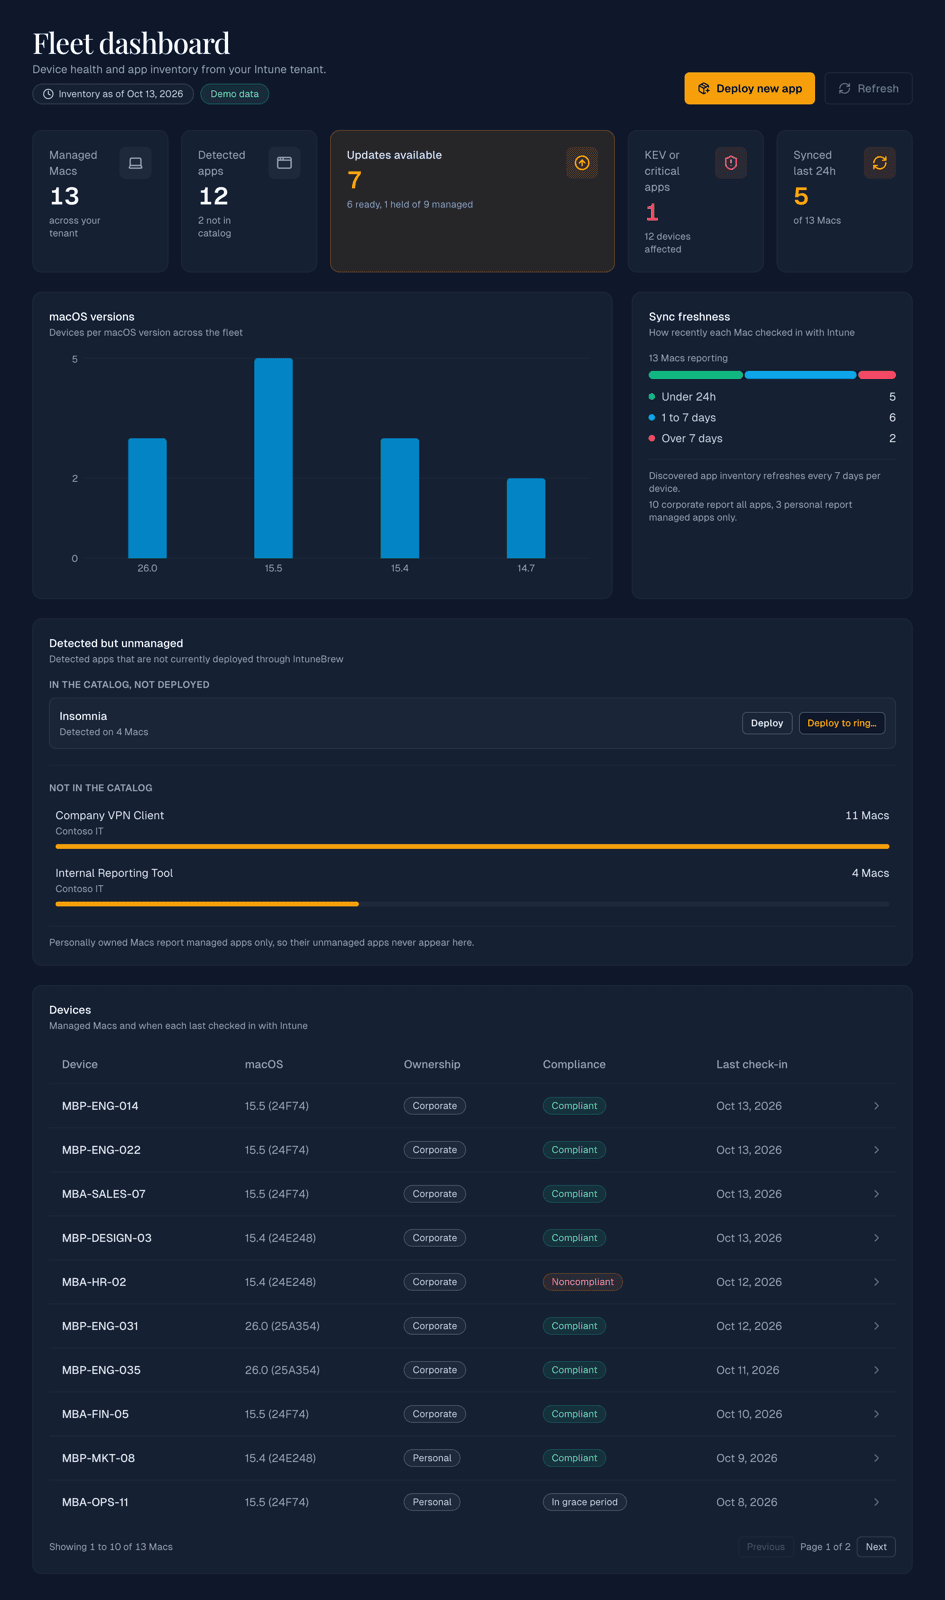This screenshot has width=945, height=1600.
Task: Click the In grace period badge
Action: [585, 1502]
